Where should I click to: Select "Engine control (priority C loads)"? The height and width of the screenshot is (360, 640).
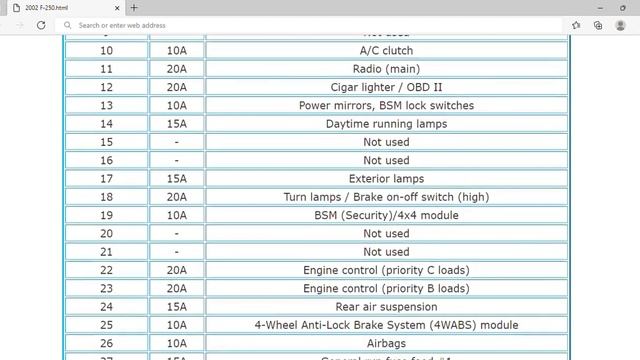coord(387,270)
